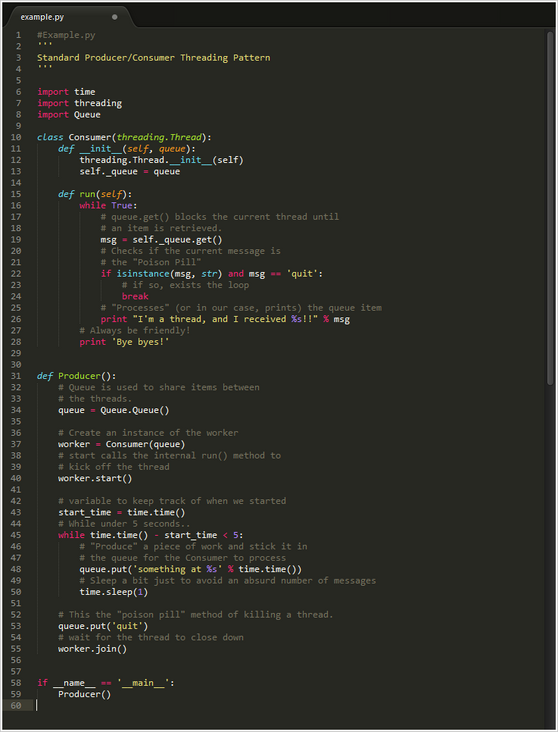Click '# wait for the thread to close down' comment
The height and width of the screenshot is (732, 558).
(151, 638)
